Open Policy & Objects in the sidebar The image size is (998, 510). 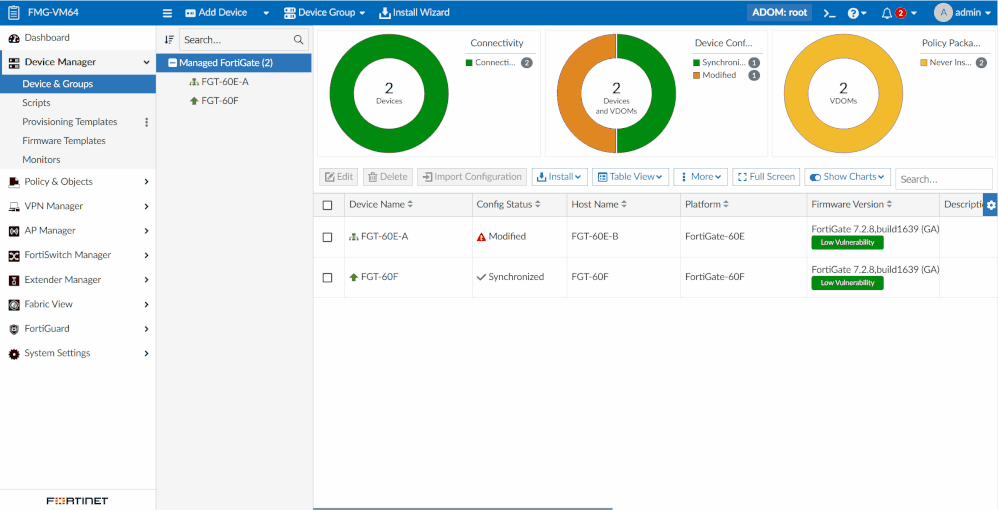(58, 182)
